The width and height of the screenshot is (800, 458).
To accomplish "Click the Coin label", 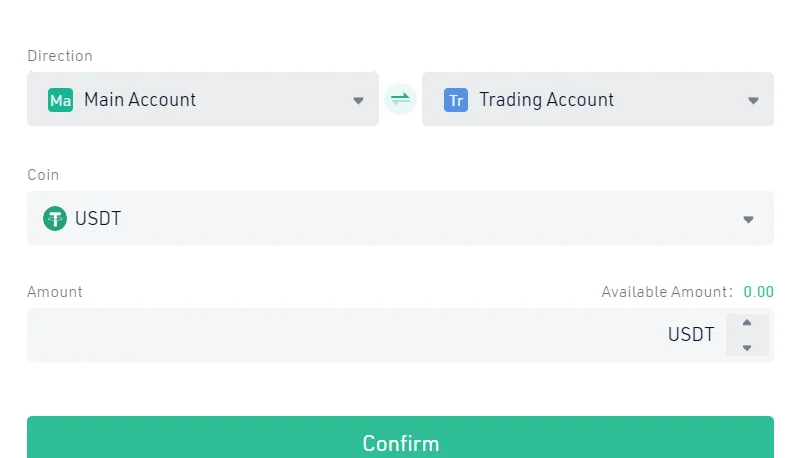I will tap(43, 175).
